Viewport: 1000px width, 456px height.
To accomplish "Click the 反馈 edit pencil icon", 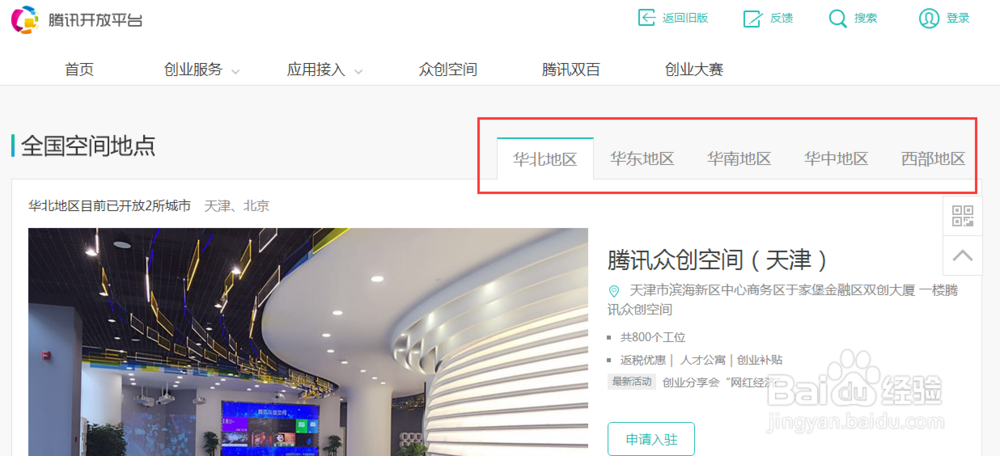I will coord(753,18).
